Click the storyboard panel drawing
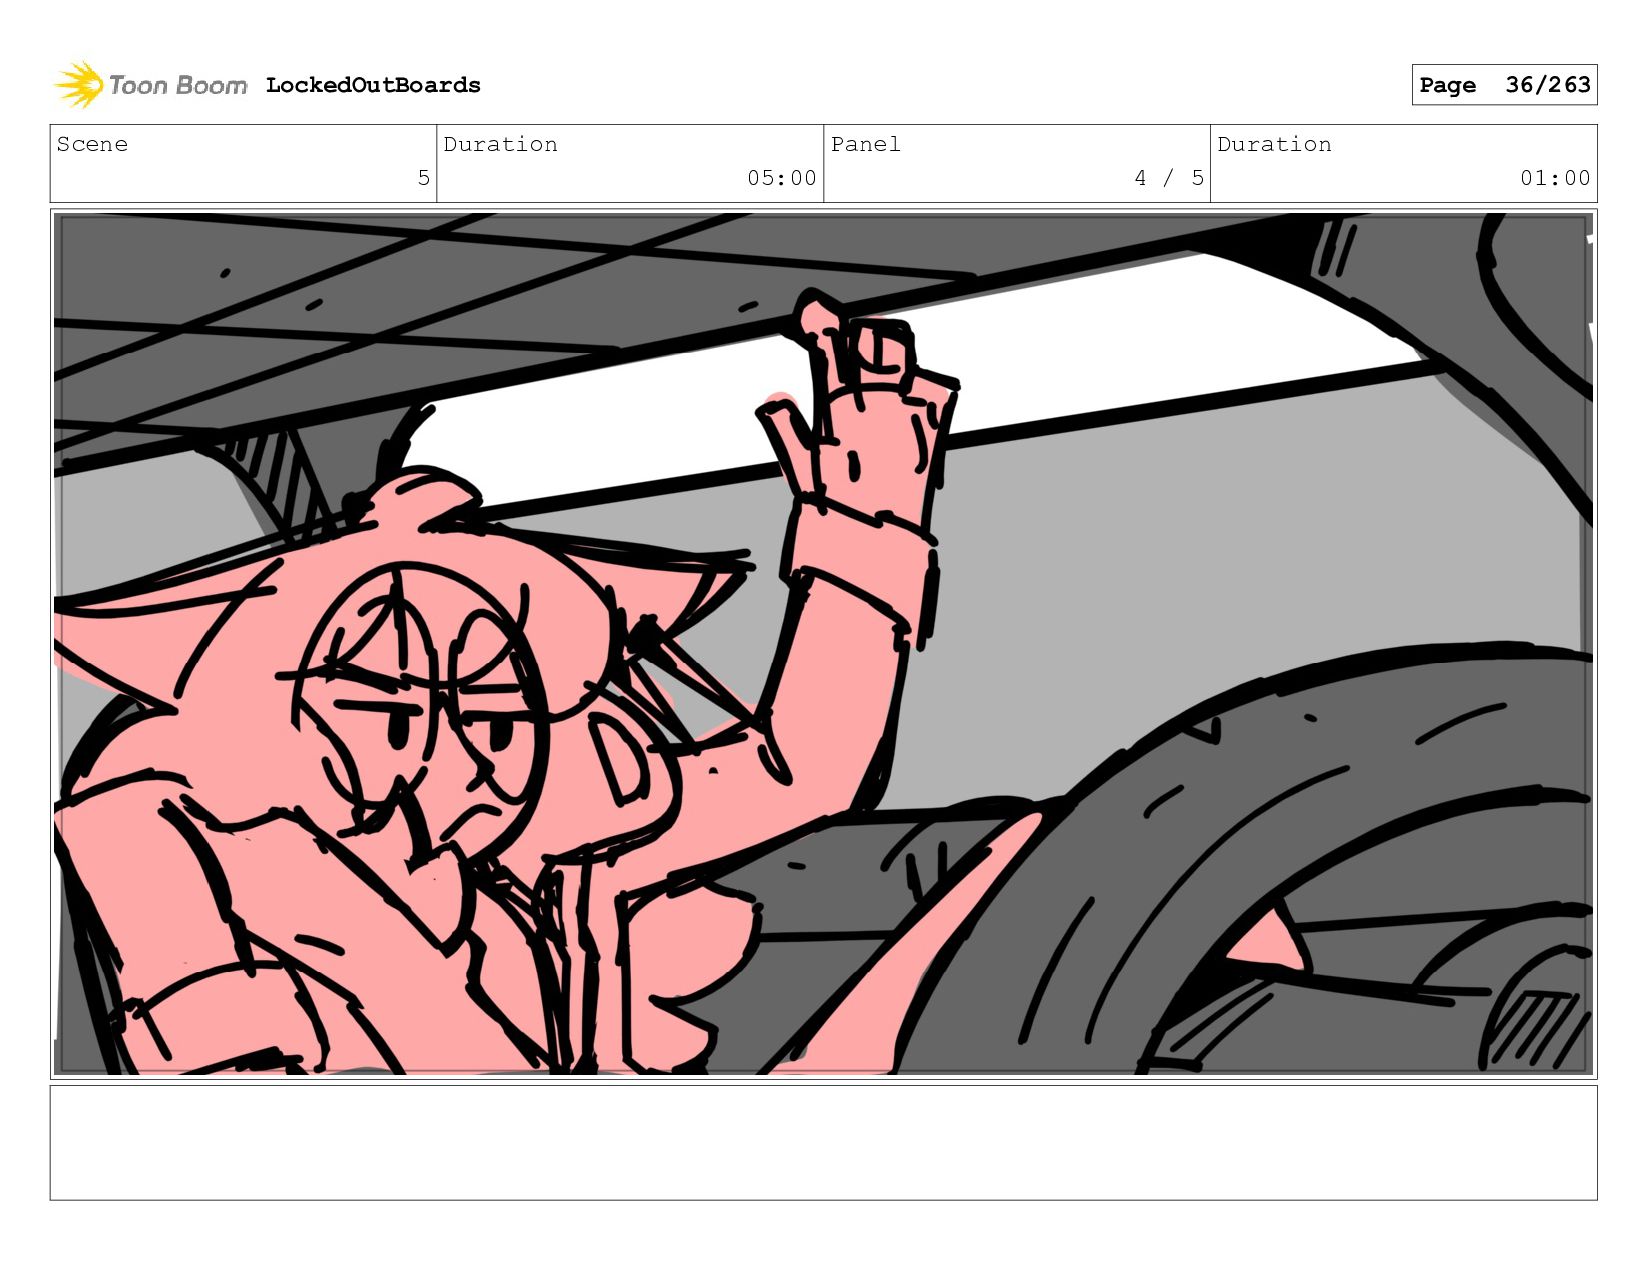 (x=824, y=644)
